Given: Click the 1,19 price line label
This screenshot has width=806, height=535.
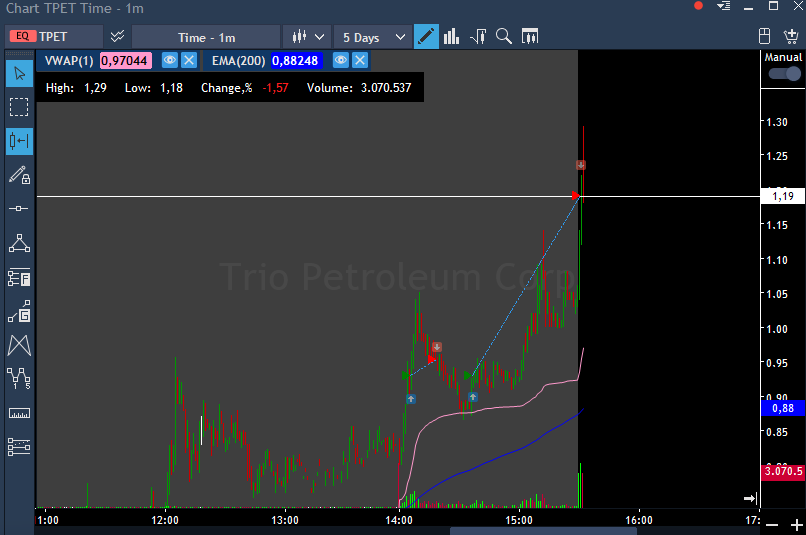Looking at the screenshot, I should pyautogui.click(x=782, y=196).
